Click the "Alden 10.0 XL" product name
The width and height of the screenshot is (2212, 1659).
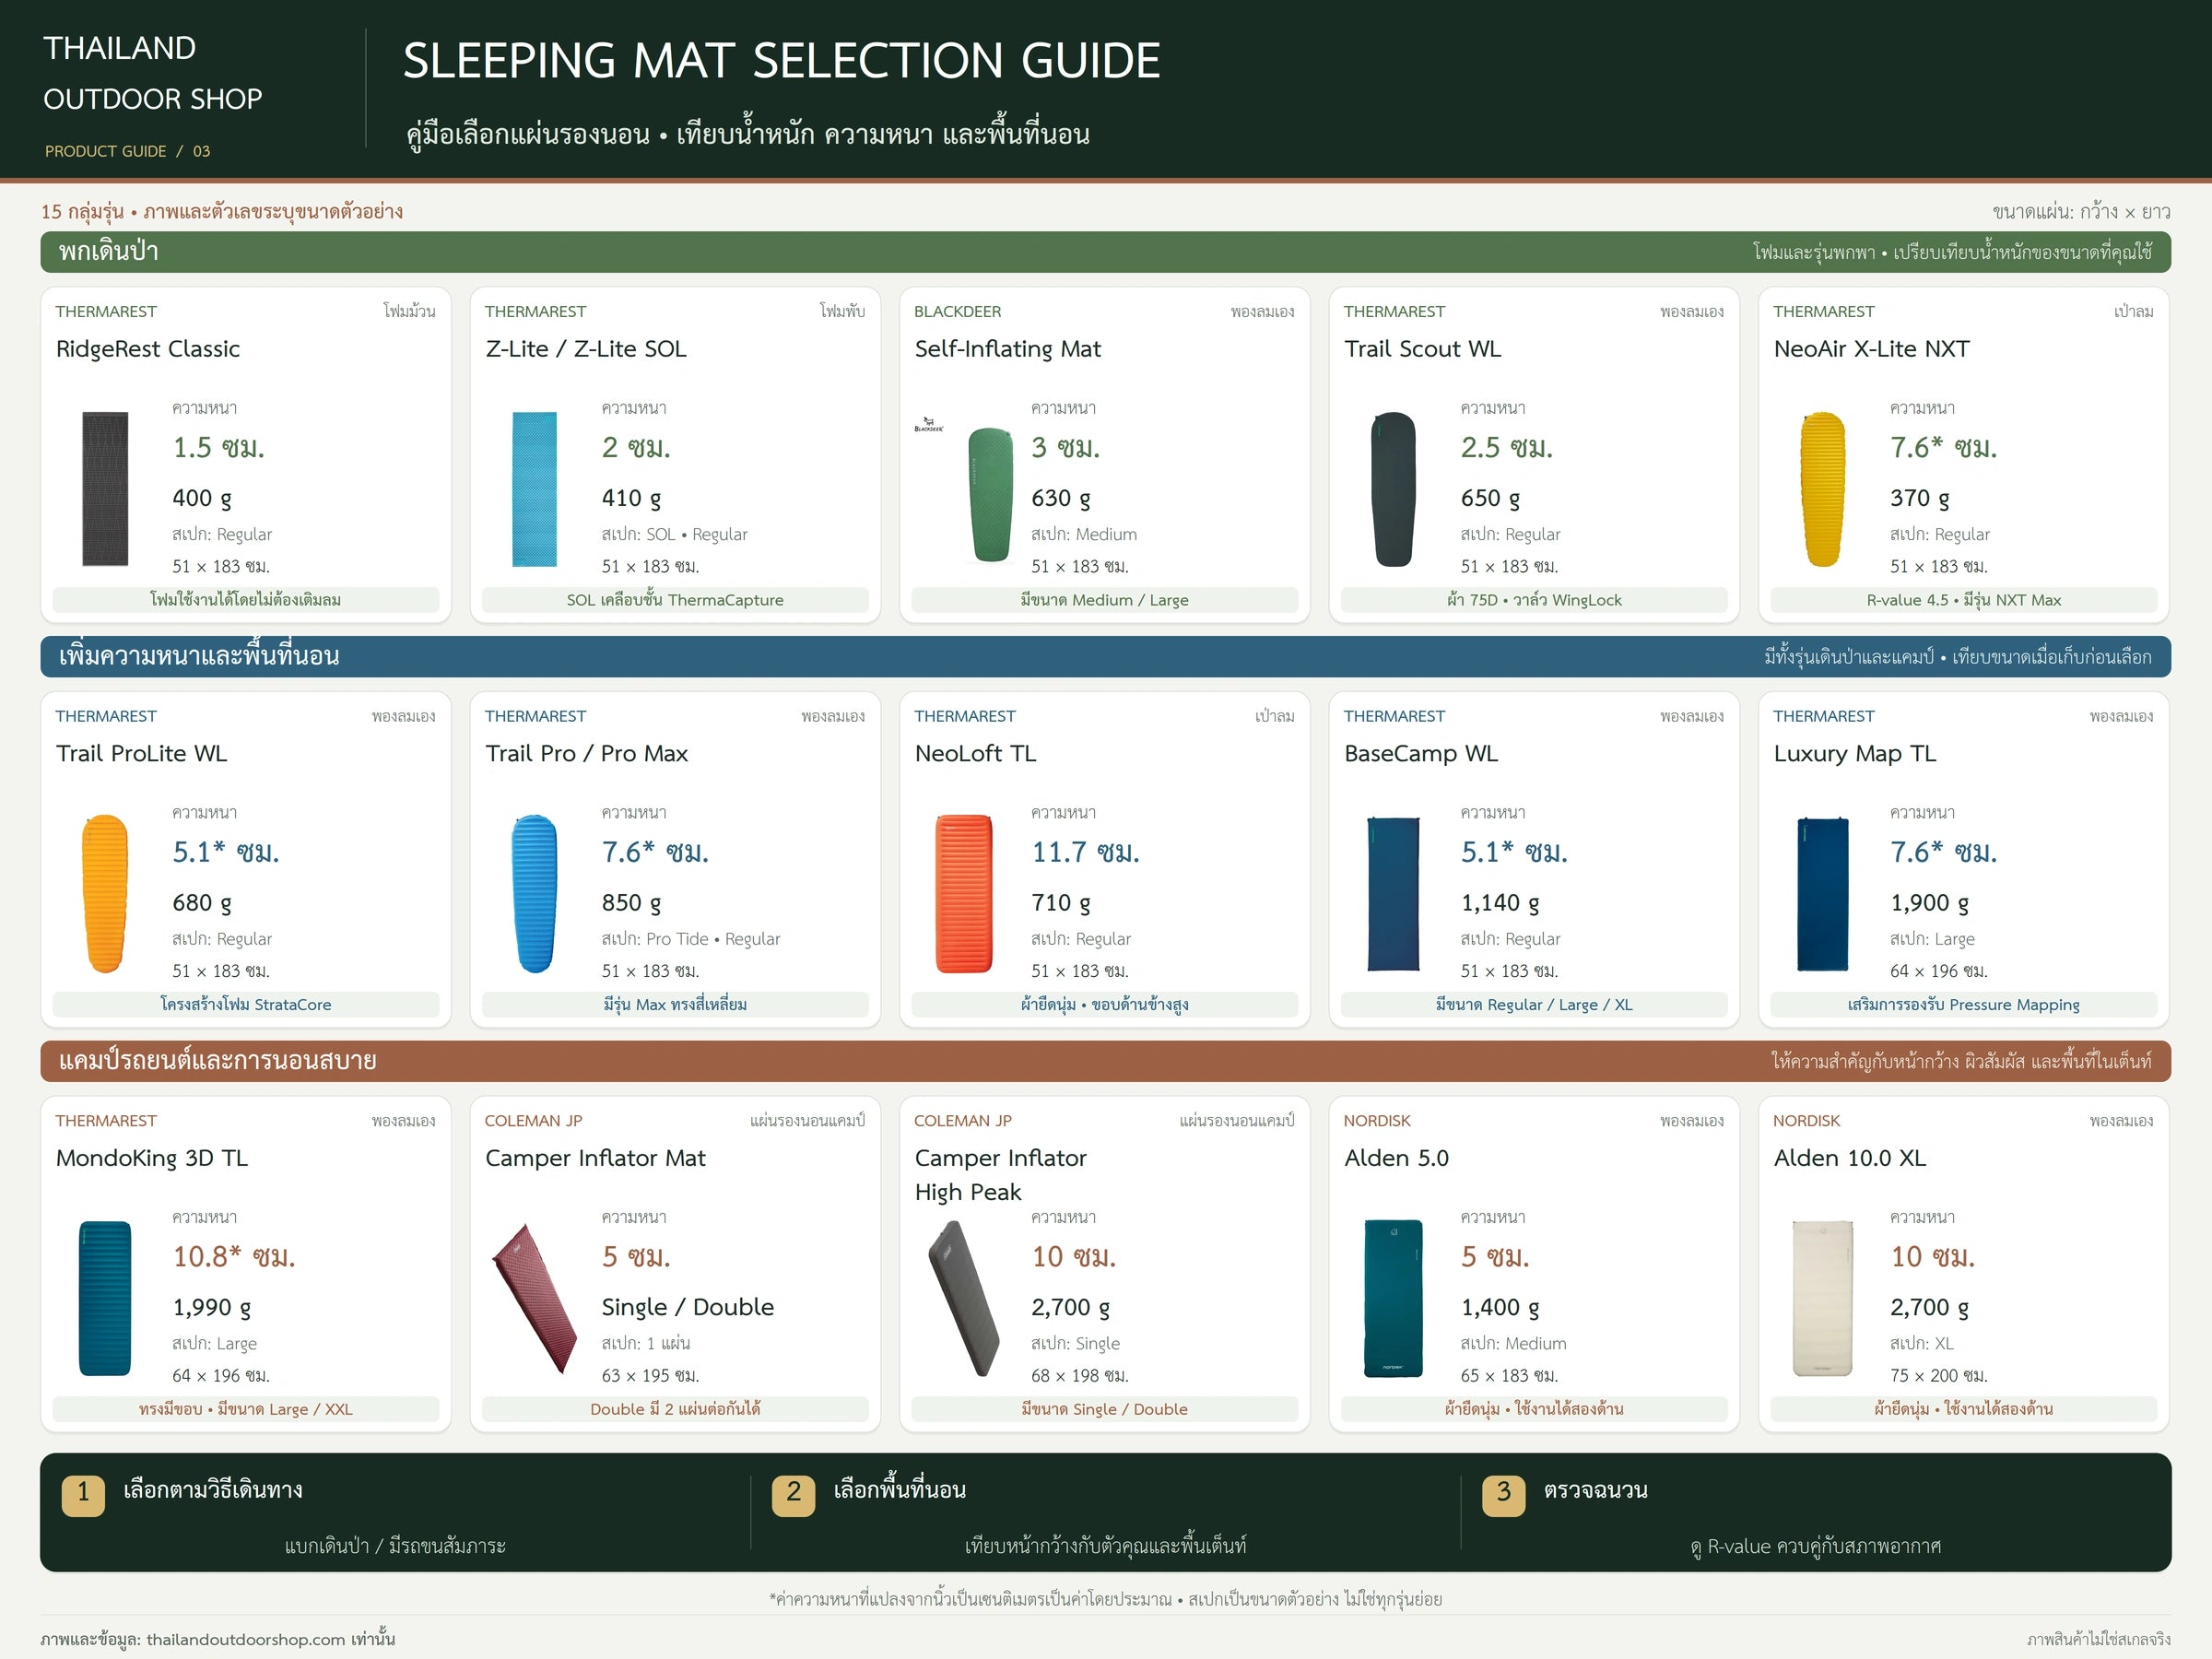[x=1849, y=1158]
